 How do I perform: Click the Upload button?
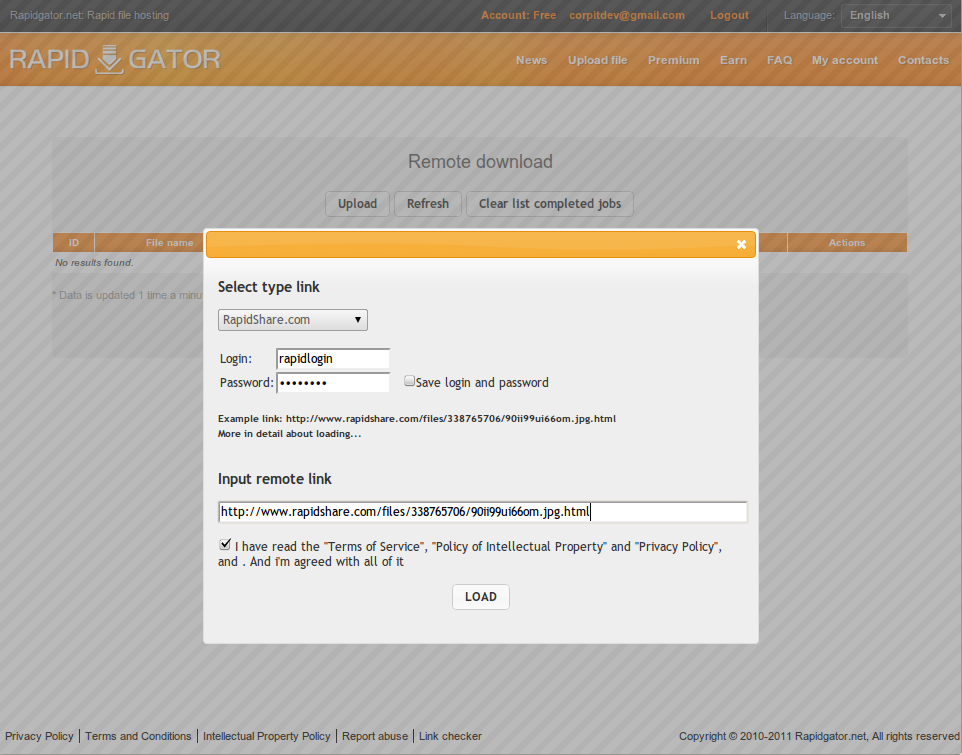(357, 204)
